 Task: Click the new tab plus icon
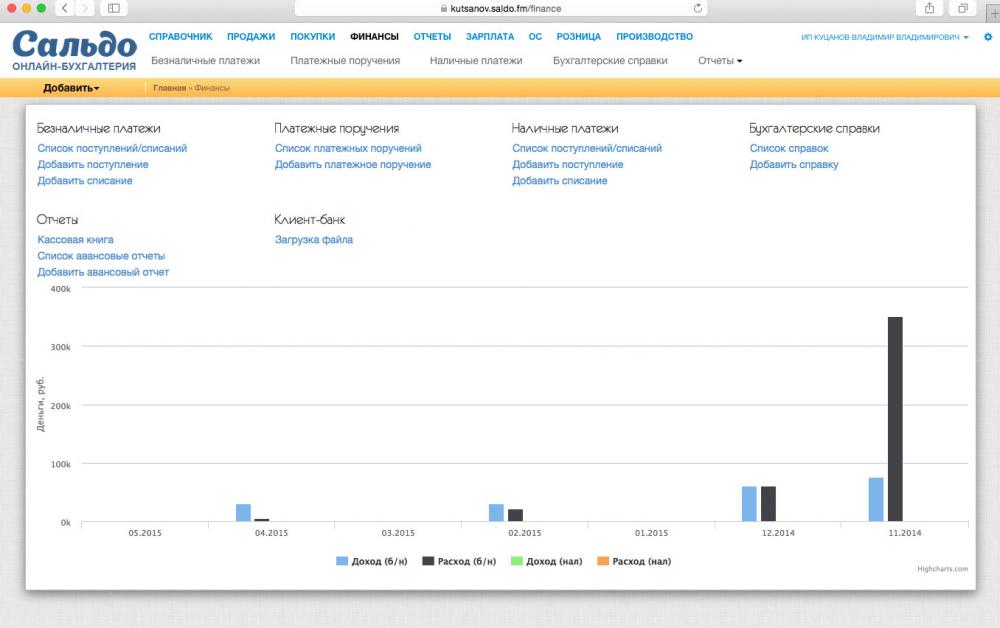pyautogui.click(x=993, y=11)
